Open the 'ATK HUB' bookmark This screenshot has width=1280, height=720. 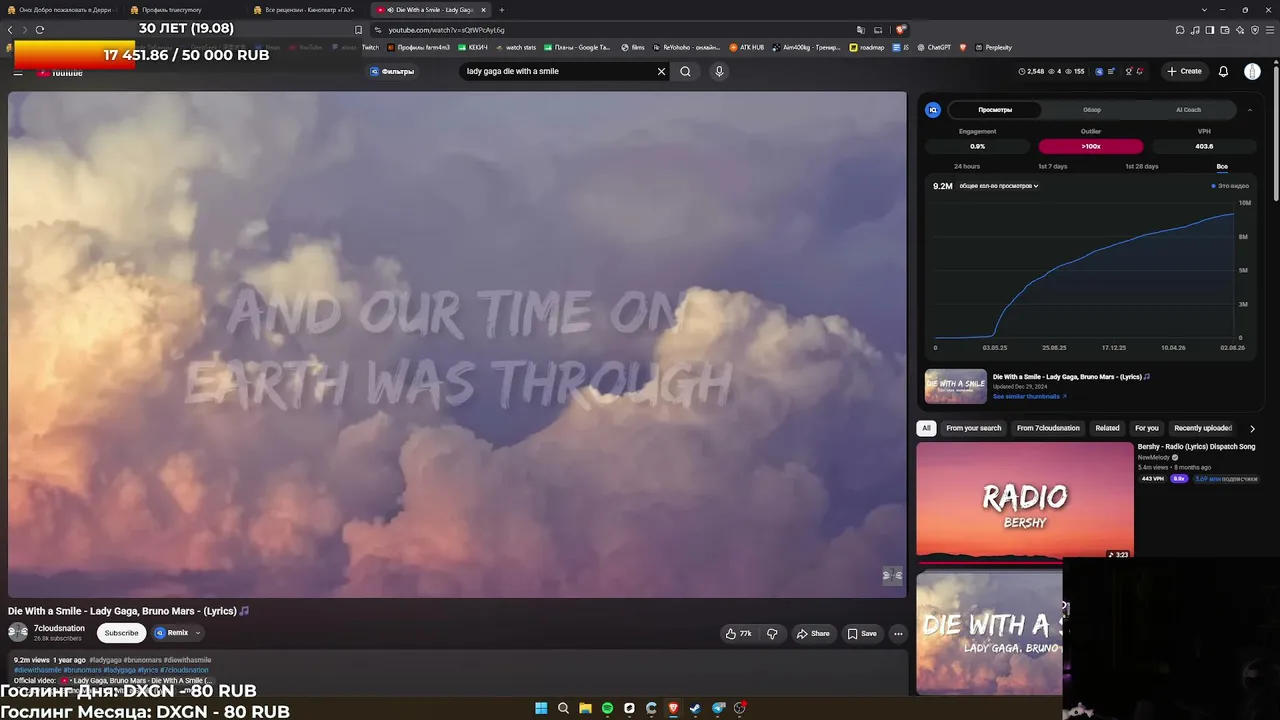tap(746, 47)
